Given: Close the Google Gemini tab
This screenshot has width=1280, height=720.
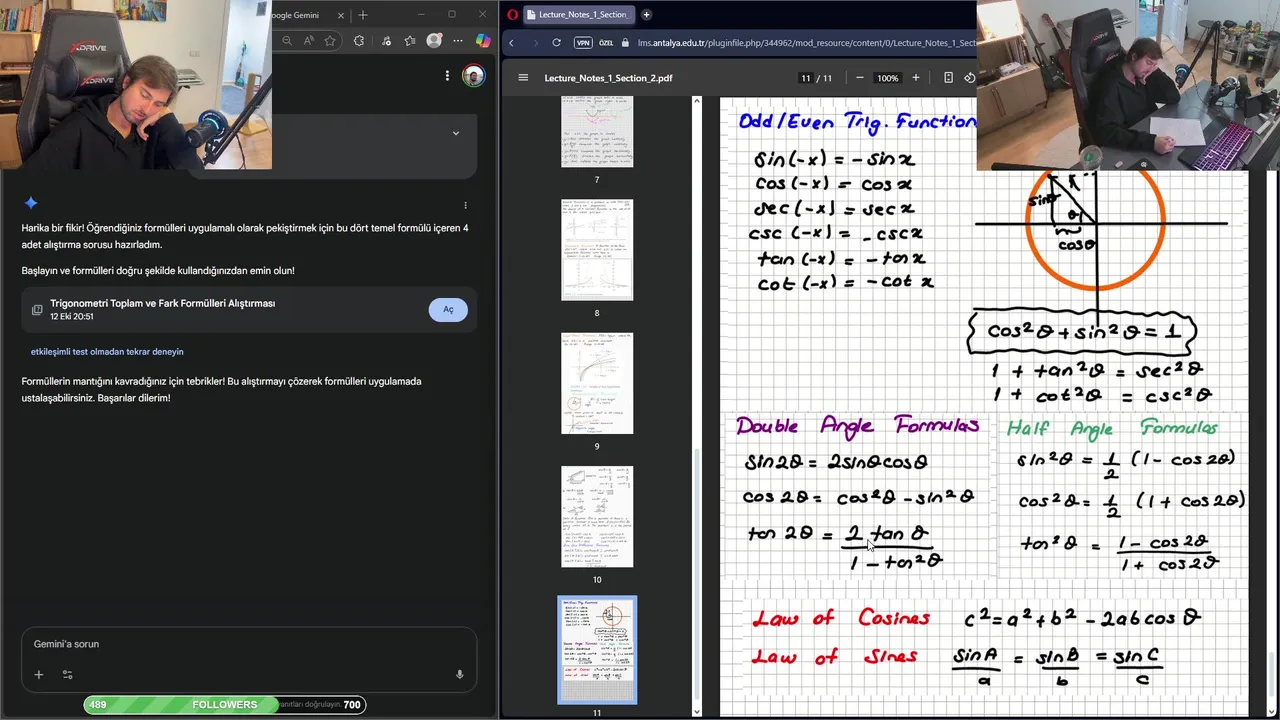Looking at the screenshot, I should point(341,15).
